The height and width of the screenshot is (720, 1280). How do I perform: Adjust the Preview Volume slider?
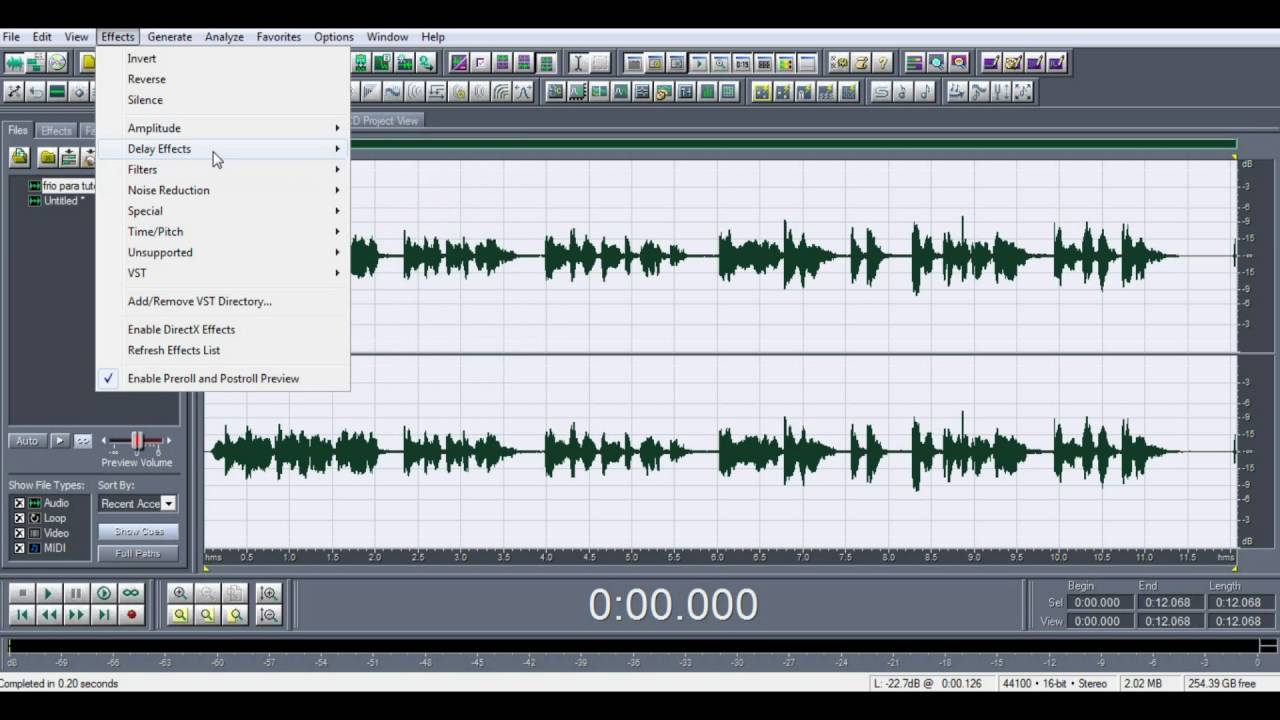click(137, 441)
